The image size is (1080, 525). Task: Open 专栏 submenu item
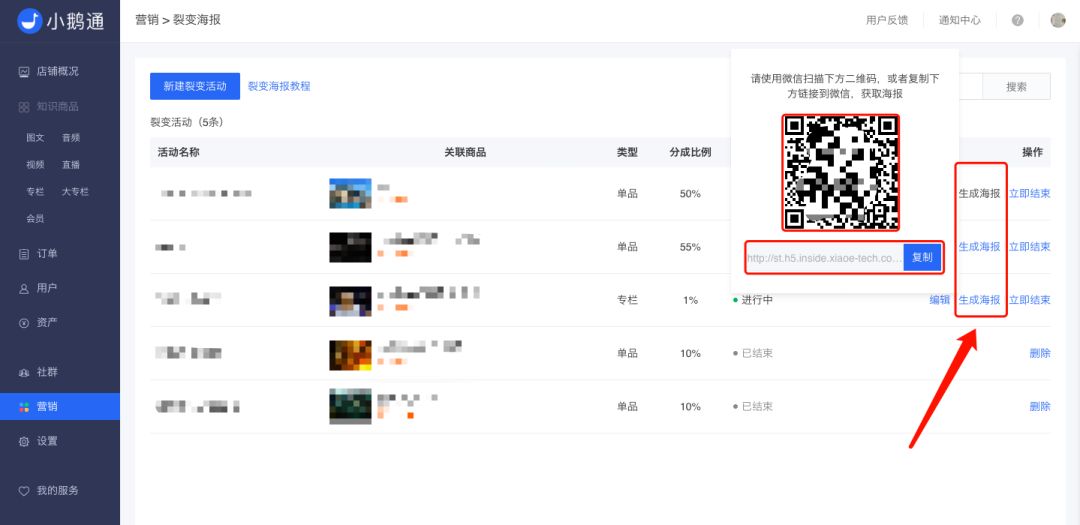(x=35, y=192)
